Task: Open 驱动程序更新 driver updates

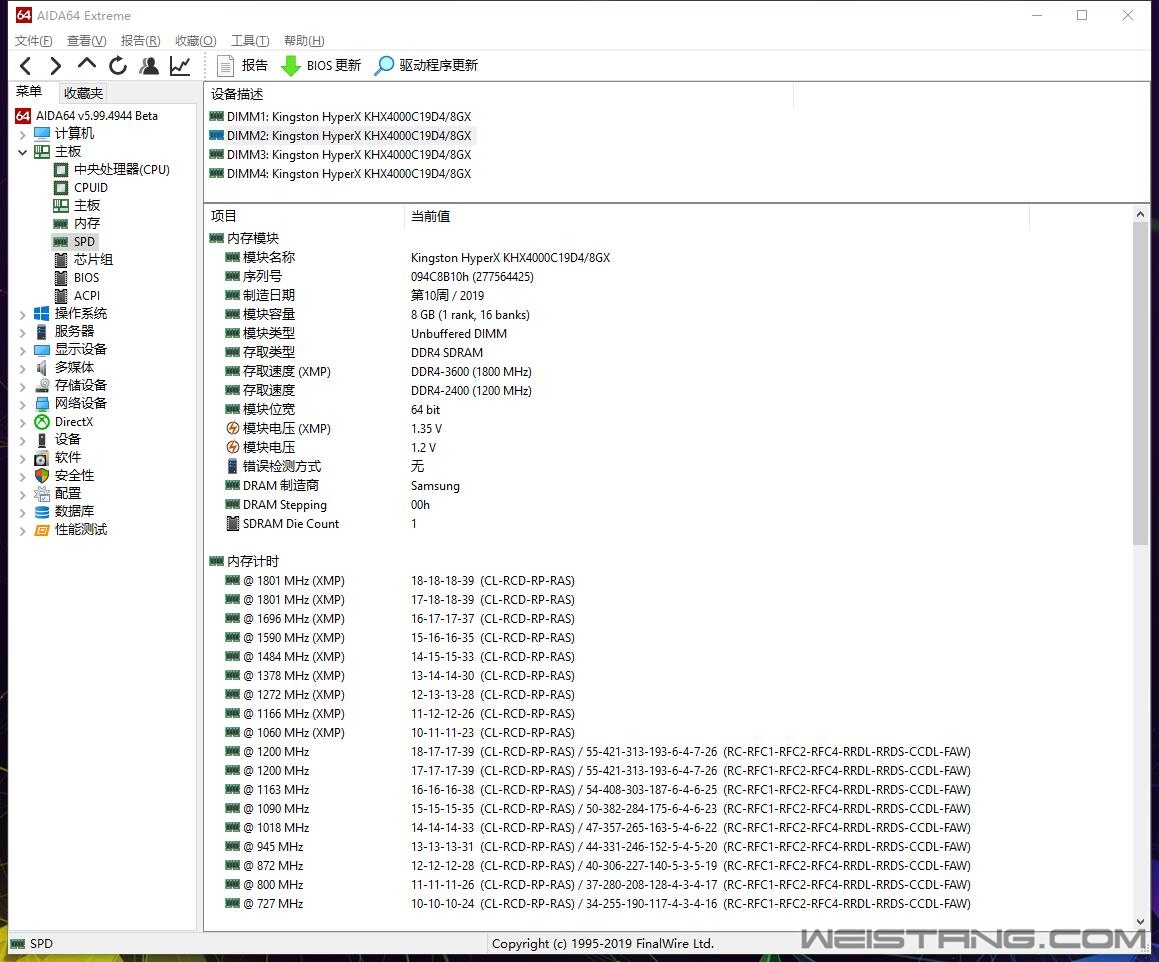Action: point(426,66)
